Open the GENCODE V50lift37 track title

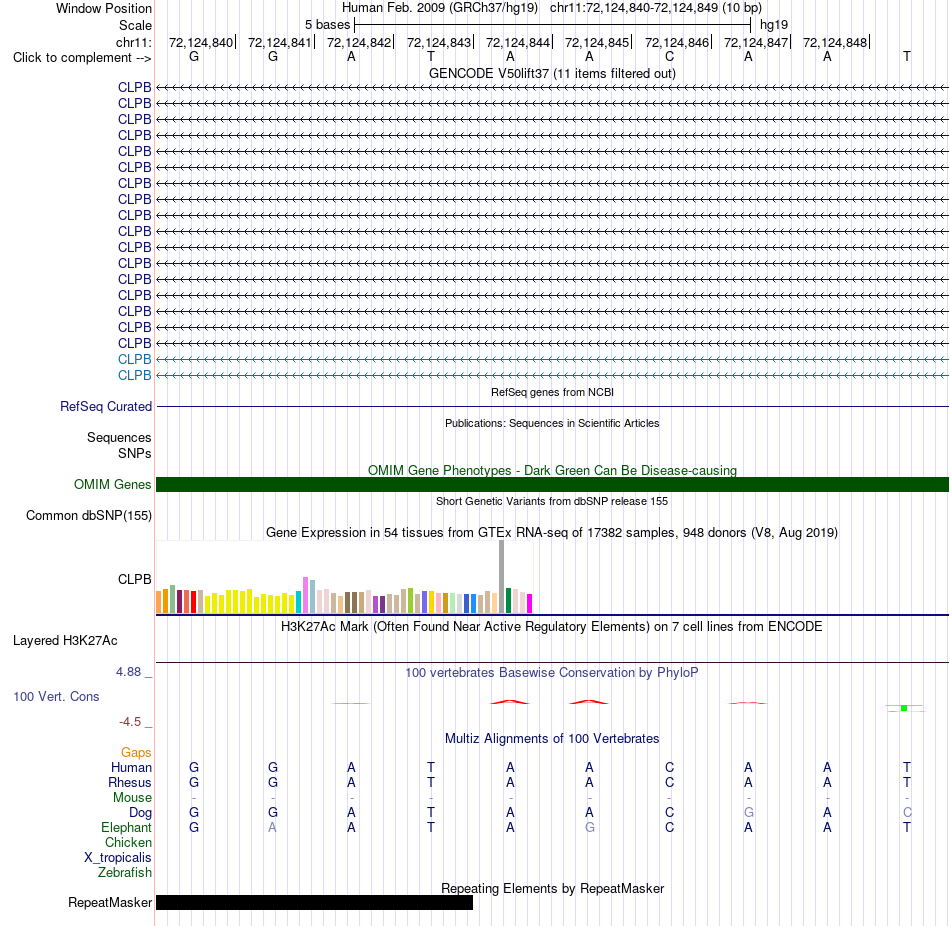click(x=552, y=73)
